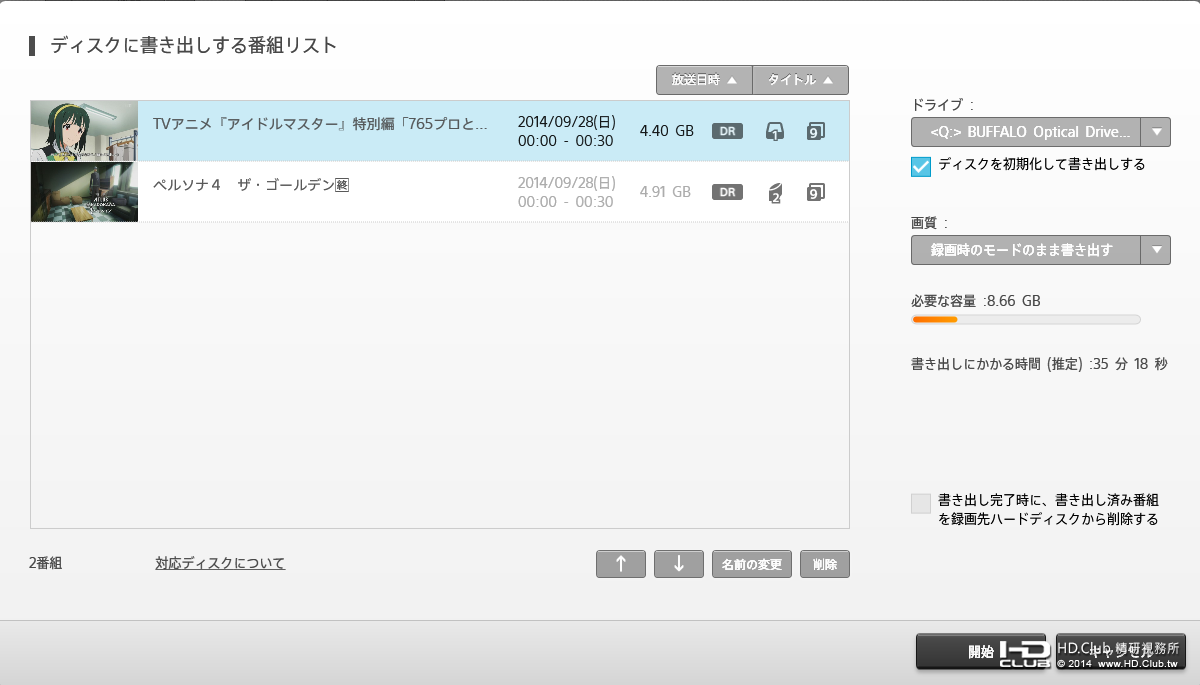Click DR badge on the ペルソナ4 row
Screen dimensions: 1200x685
(727, 192)
